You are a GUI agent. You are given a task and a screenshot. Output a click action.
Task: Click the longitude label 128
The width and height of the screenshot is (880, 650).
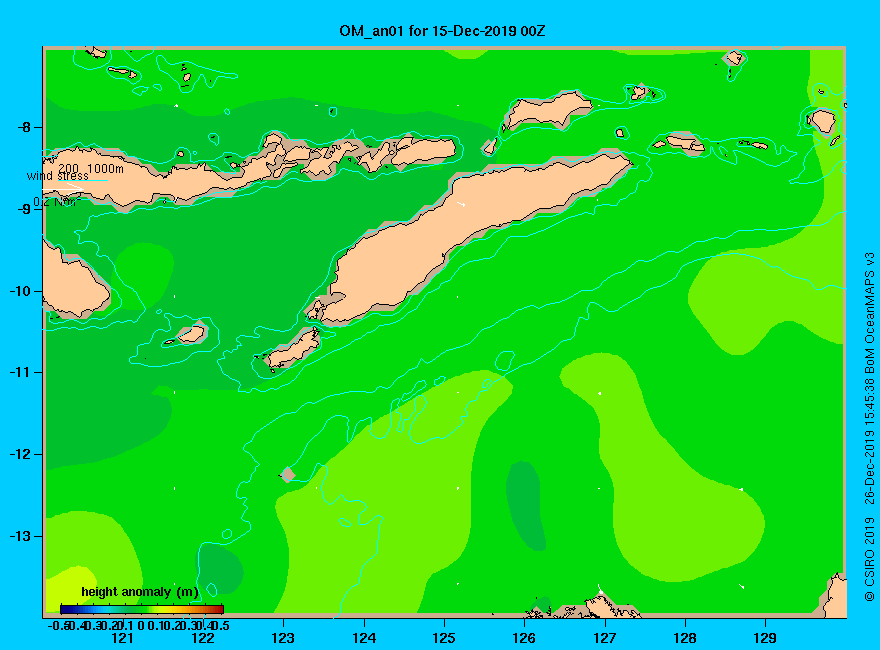click(x=685, y=638)
